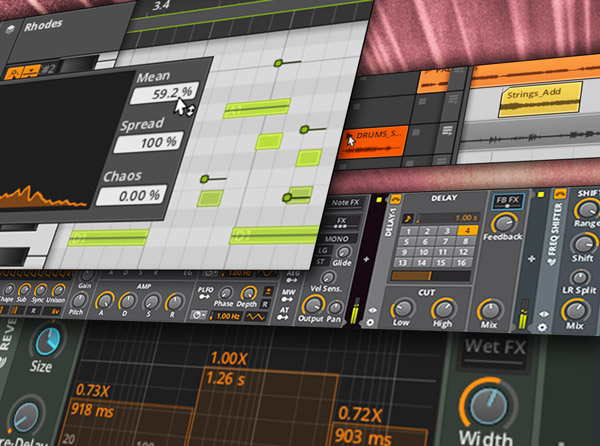Click the PLFO modulation routing arrow
The height and width of the screenshot is (446, 600).
point(205,296)
